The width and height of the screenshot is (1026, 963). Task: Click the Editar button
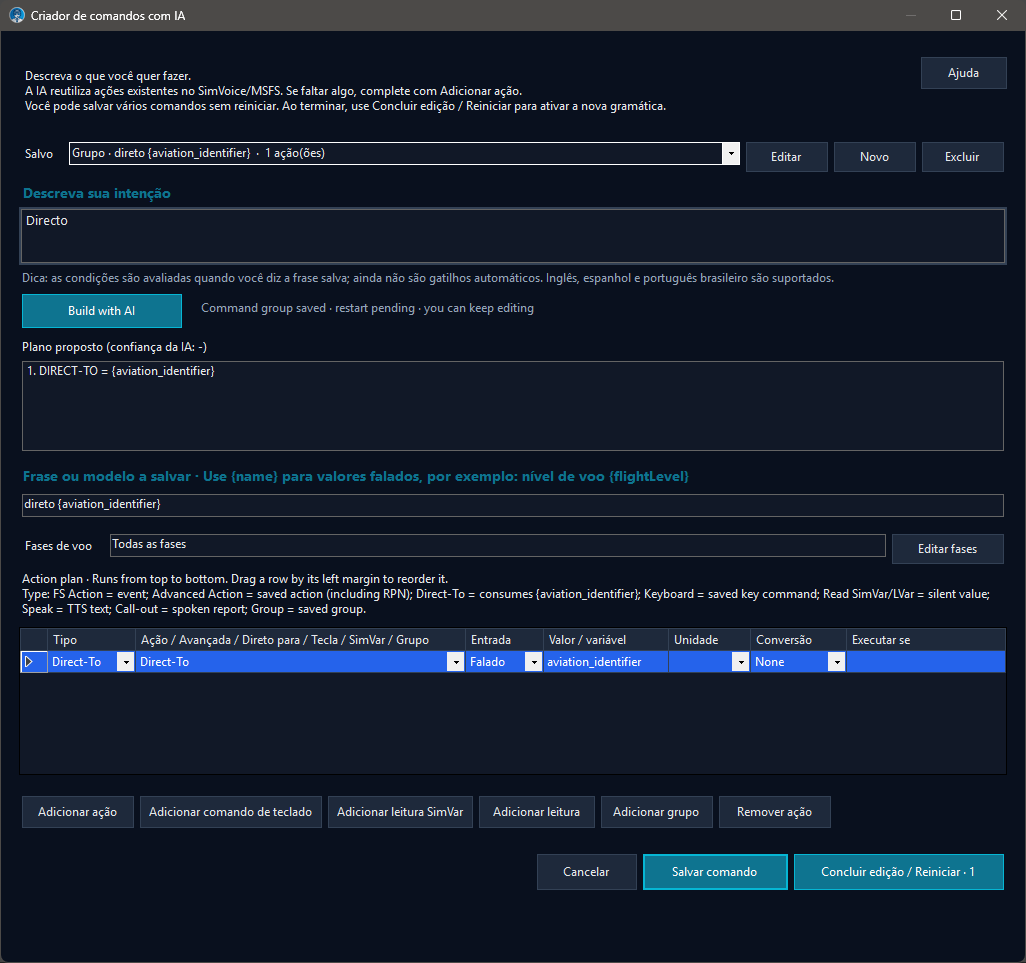tap(786, 157)
